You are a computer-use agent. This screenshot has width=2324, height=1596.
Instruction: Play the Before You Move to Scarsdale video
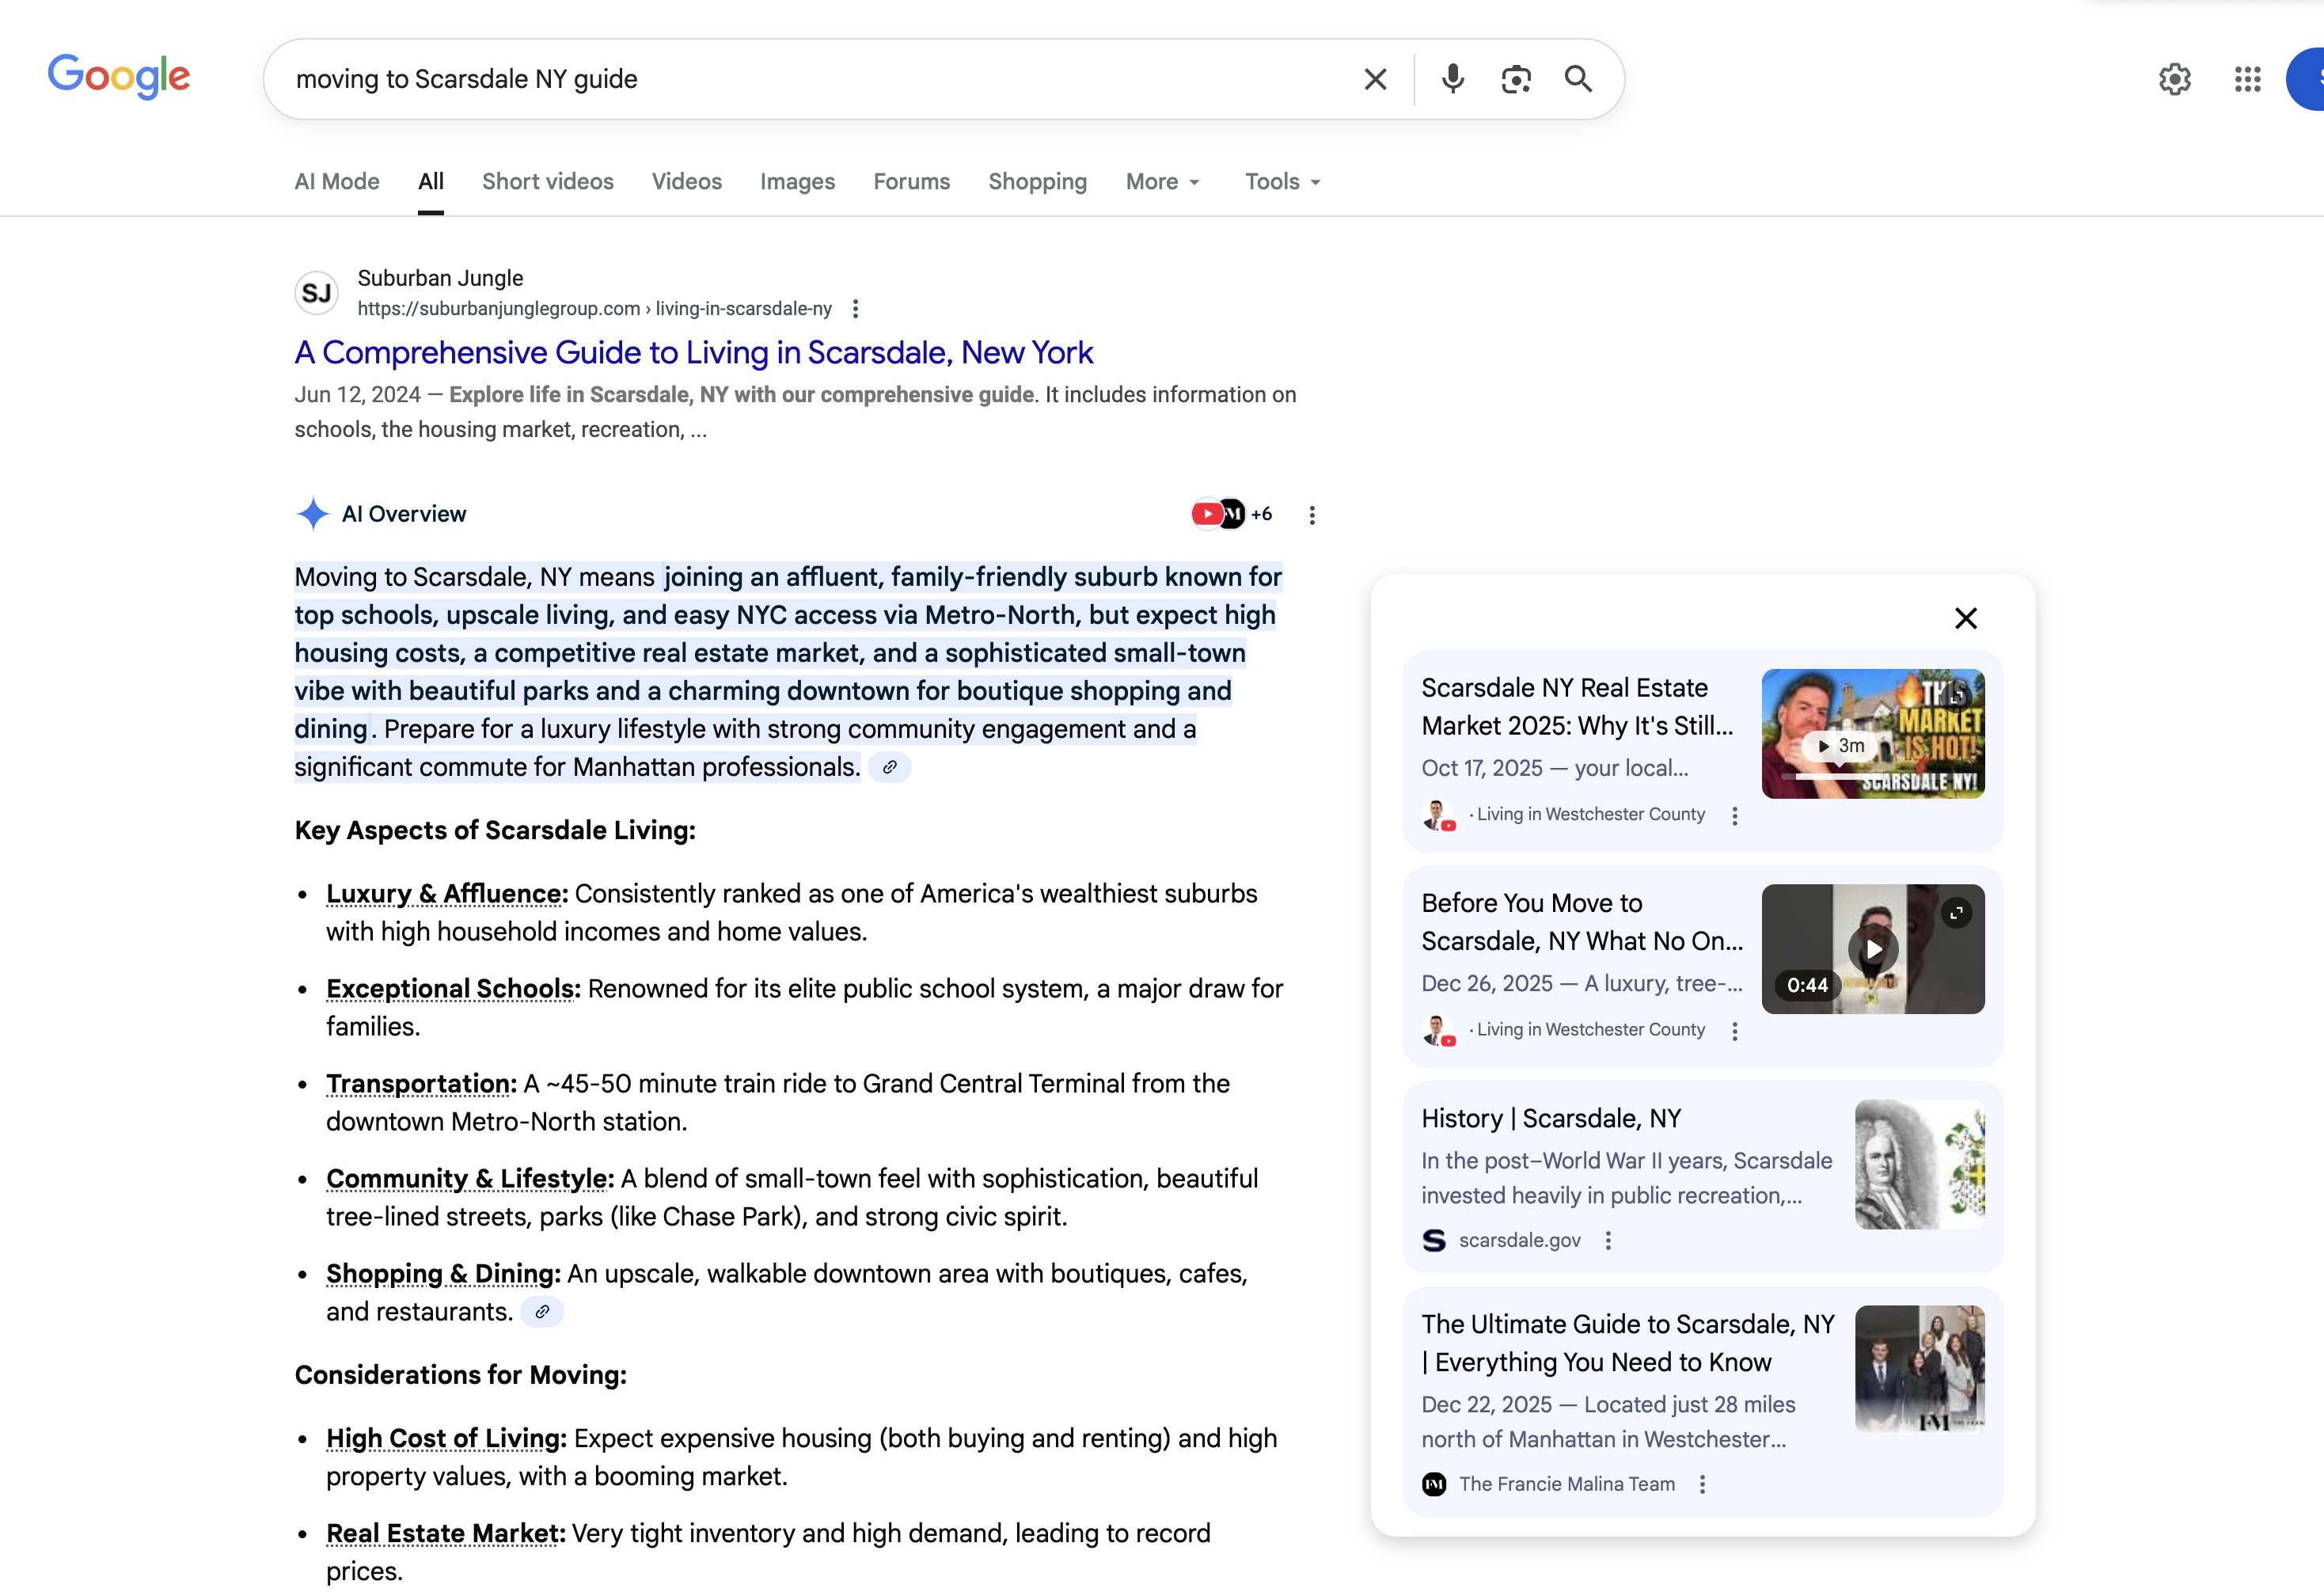(x=1873, y=949)
